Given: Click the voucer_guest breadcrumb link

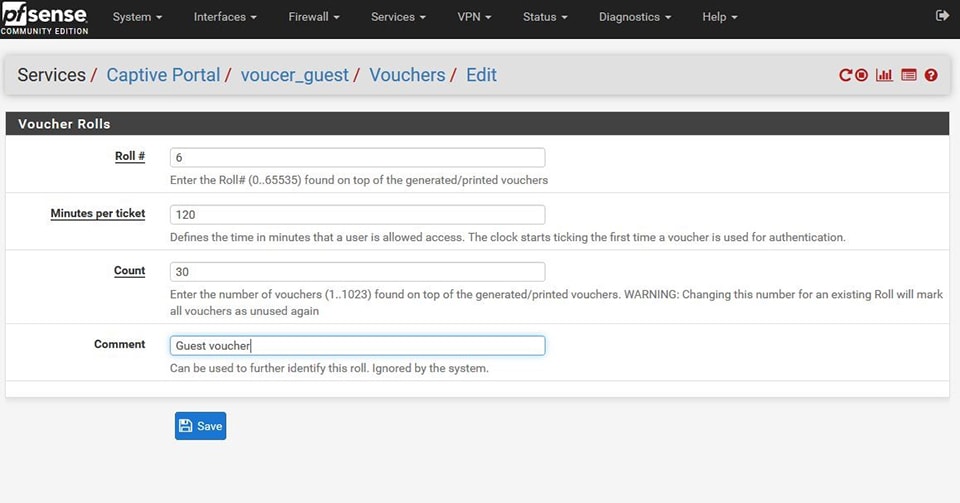Looking at the screenshot, I should point(294,75).
